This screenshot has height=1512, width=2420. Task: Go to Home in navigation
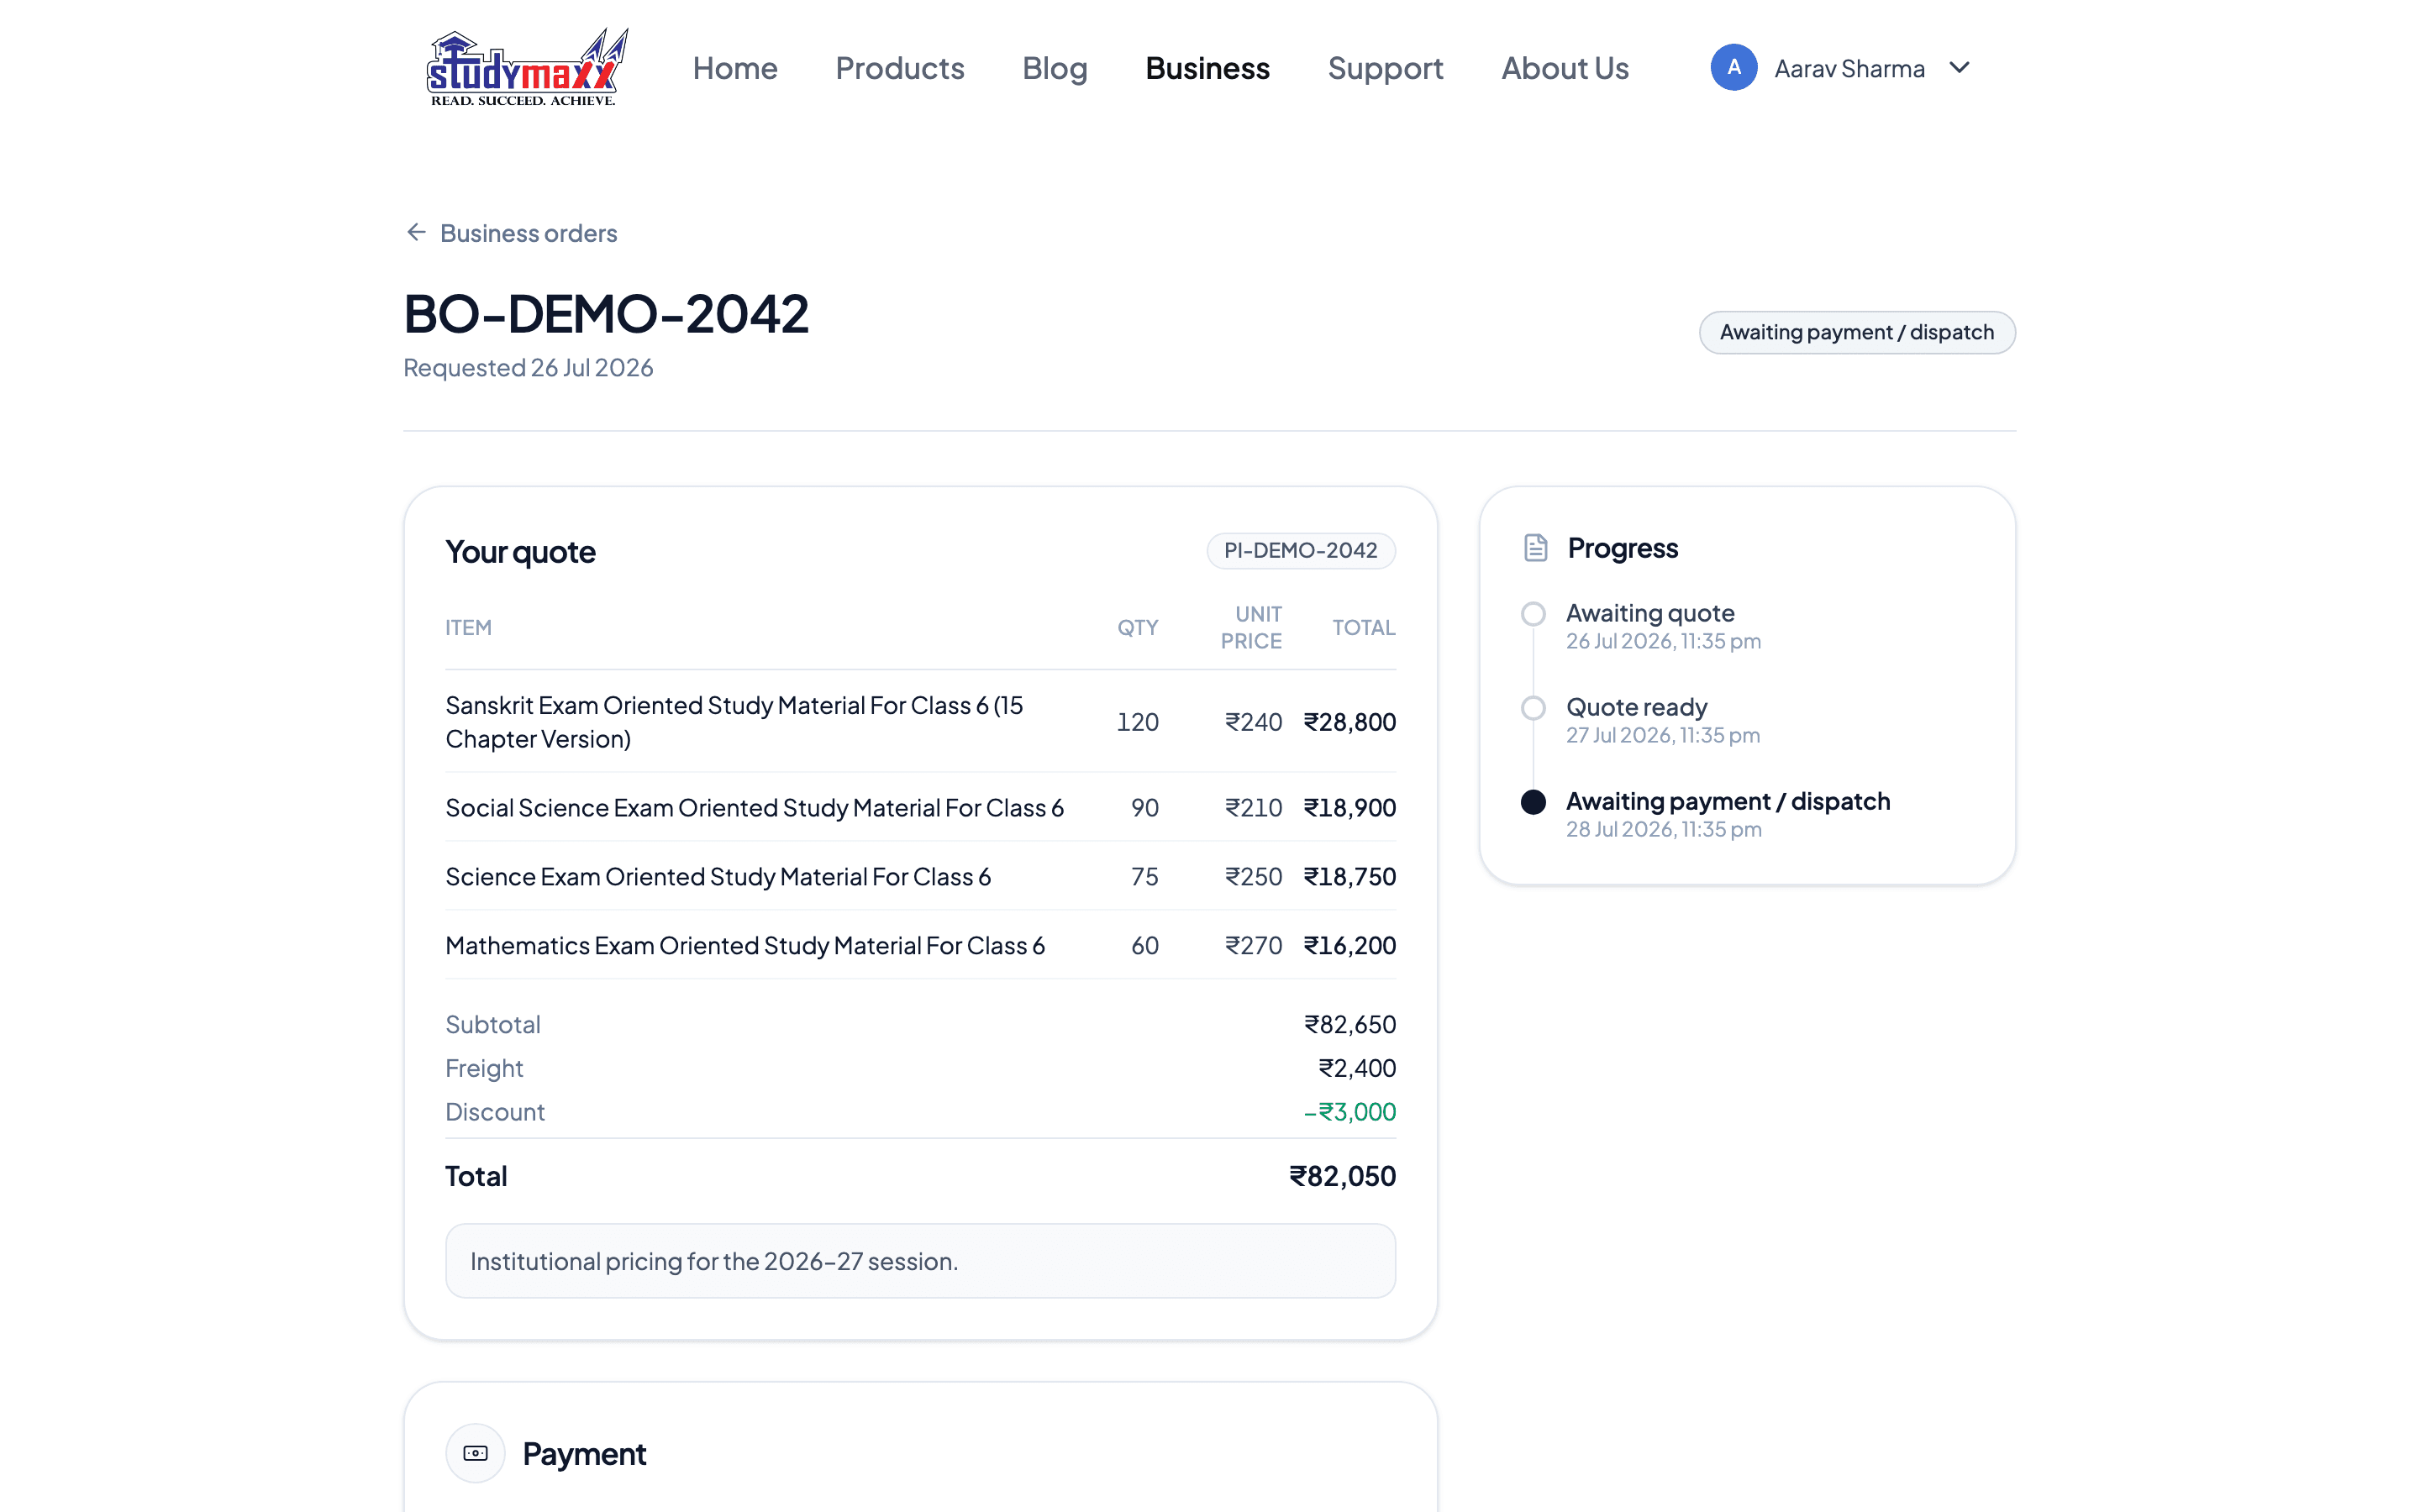click(735, 68)
